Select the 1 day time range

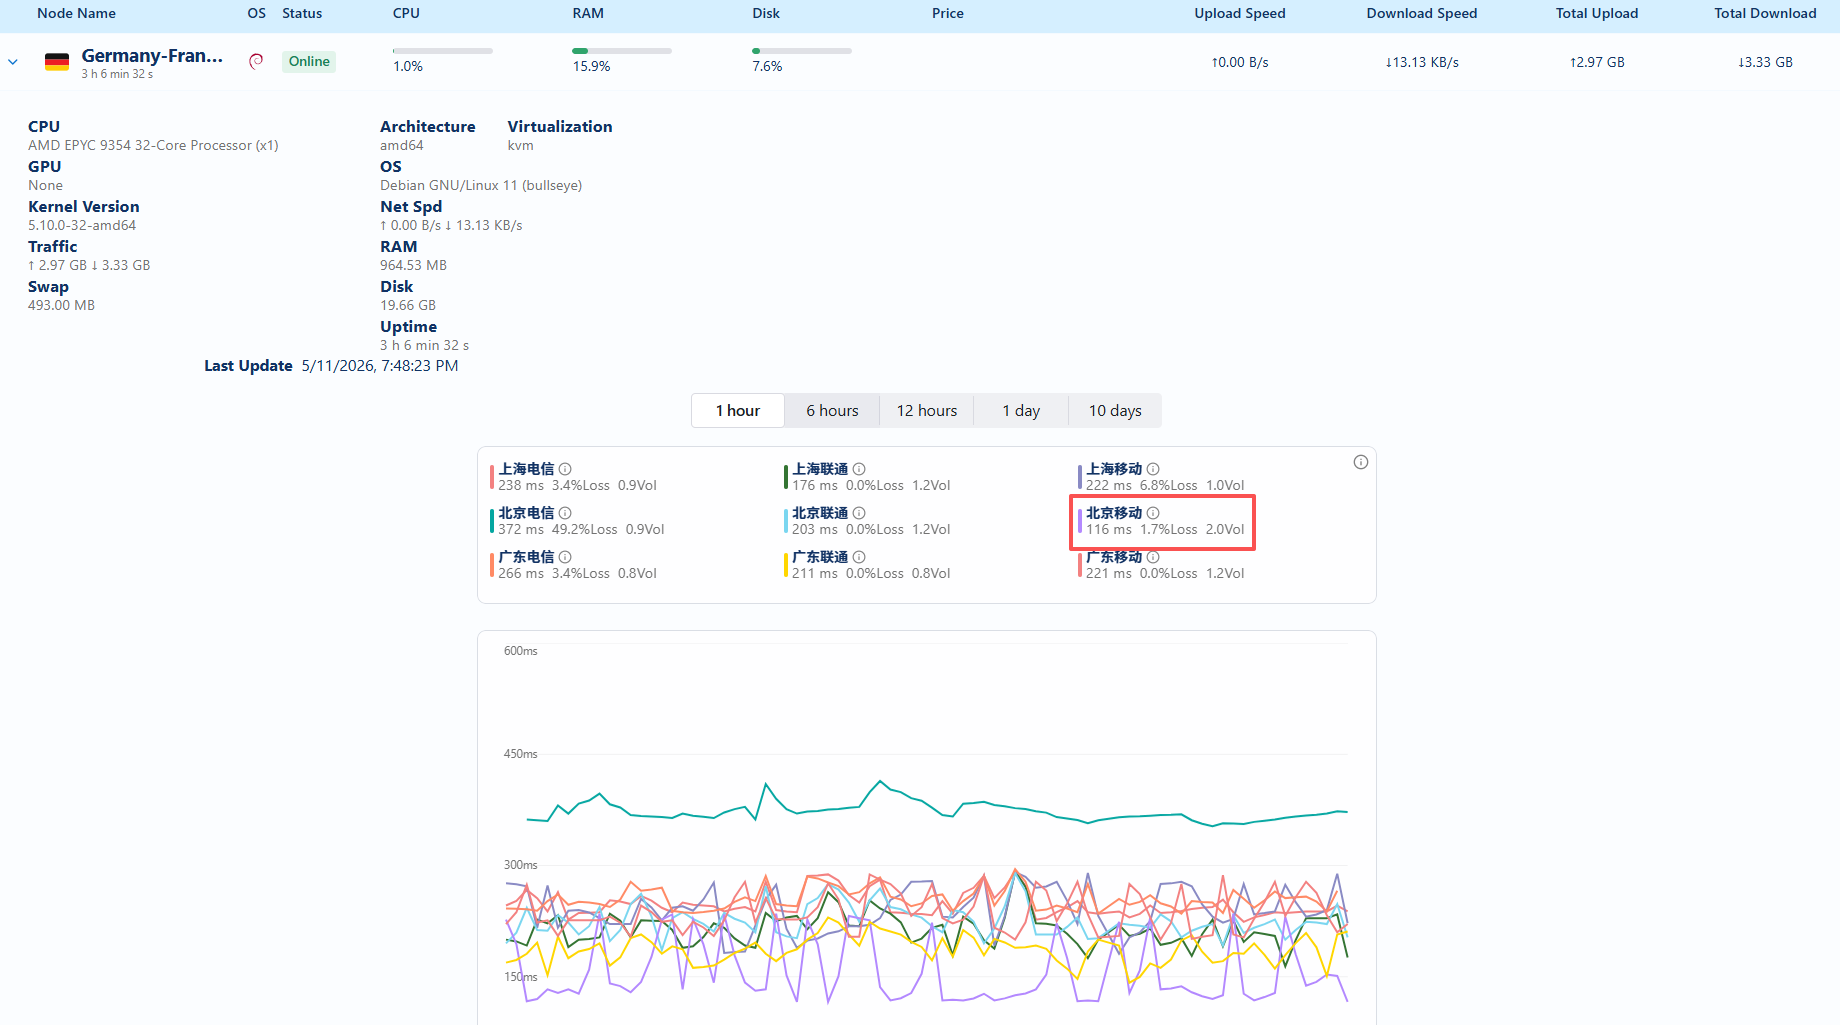1021,411
